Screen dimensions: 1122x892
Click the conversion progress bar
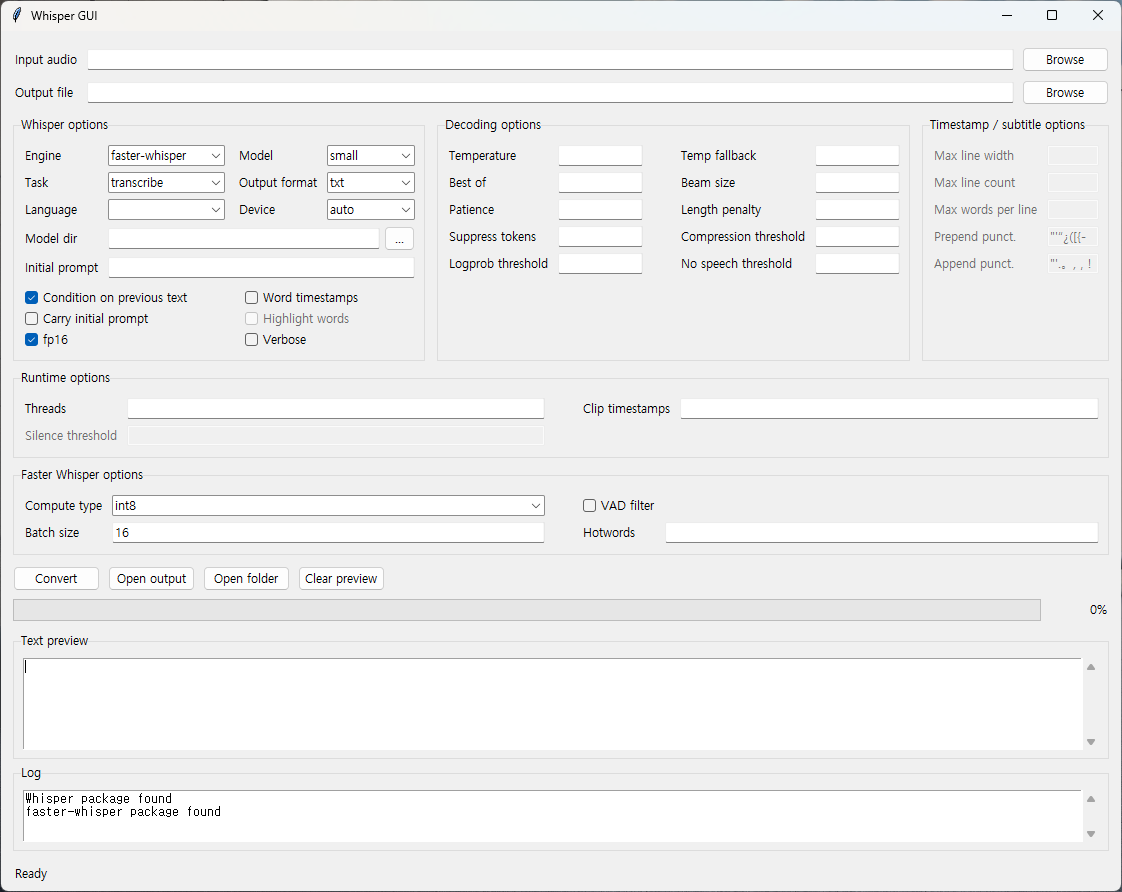point(527,610)
